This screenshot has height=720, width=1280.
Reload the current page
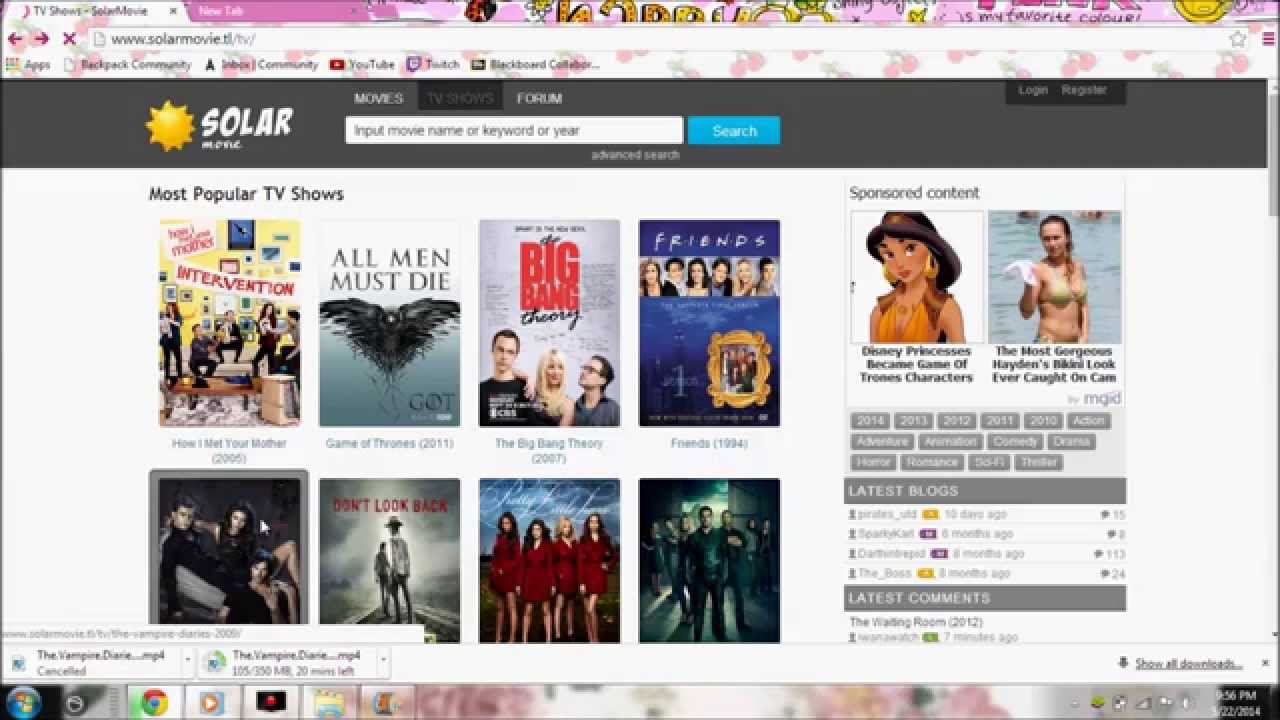68,38
